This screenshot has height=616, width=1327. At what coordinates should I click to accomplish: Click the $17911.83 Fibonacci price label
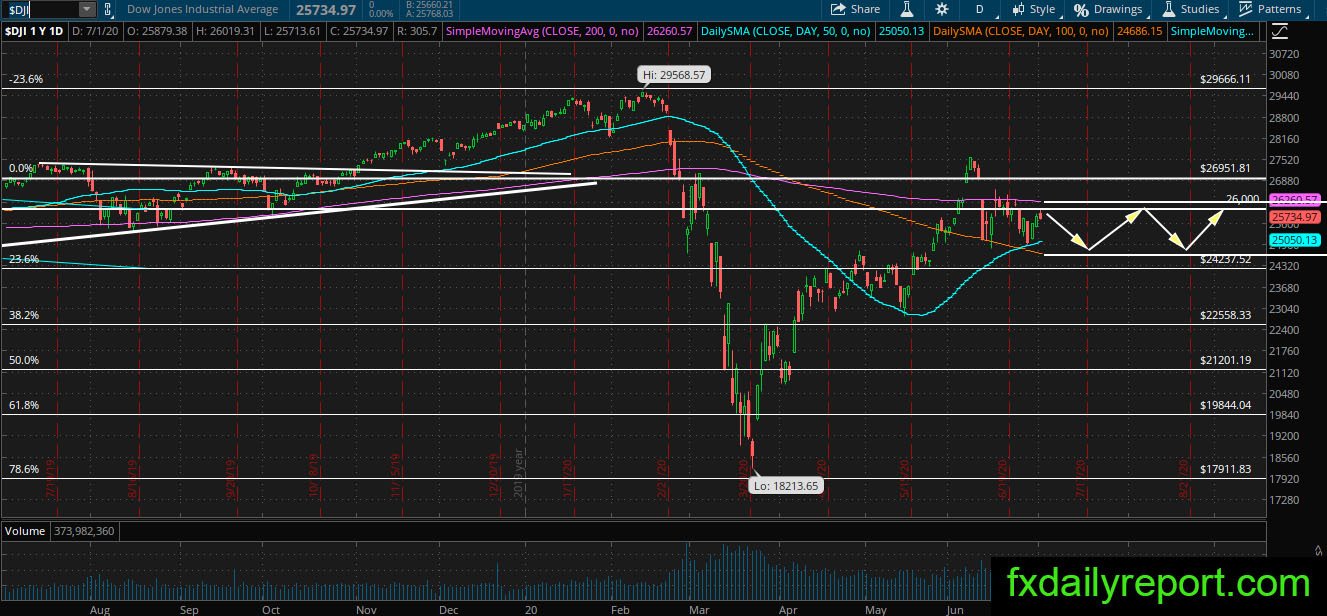point(1225,469)
